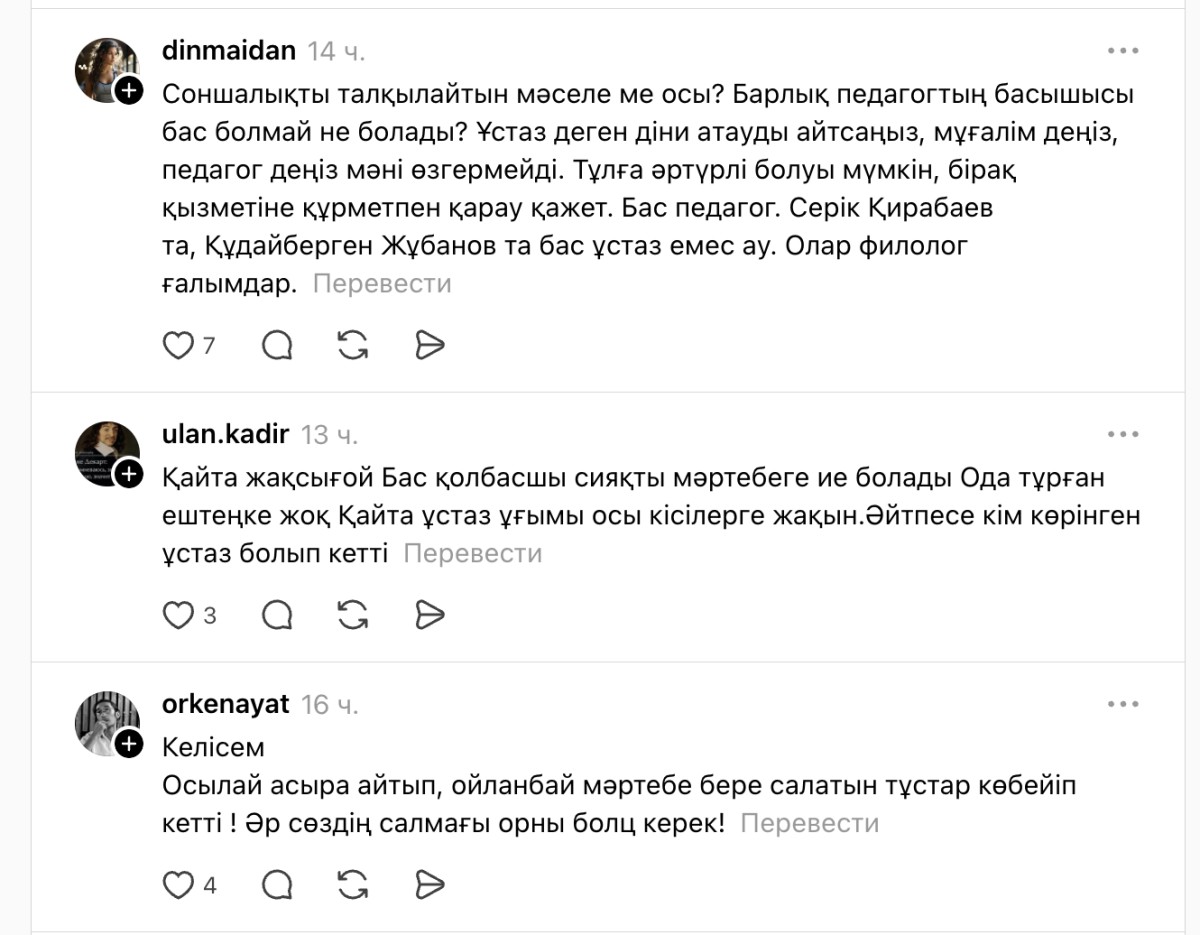Open ulan.kadir's profile picture
The height and width of the screenshot is (935, 1200).
[x=105, y=452]
